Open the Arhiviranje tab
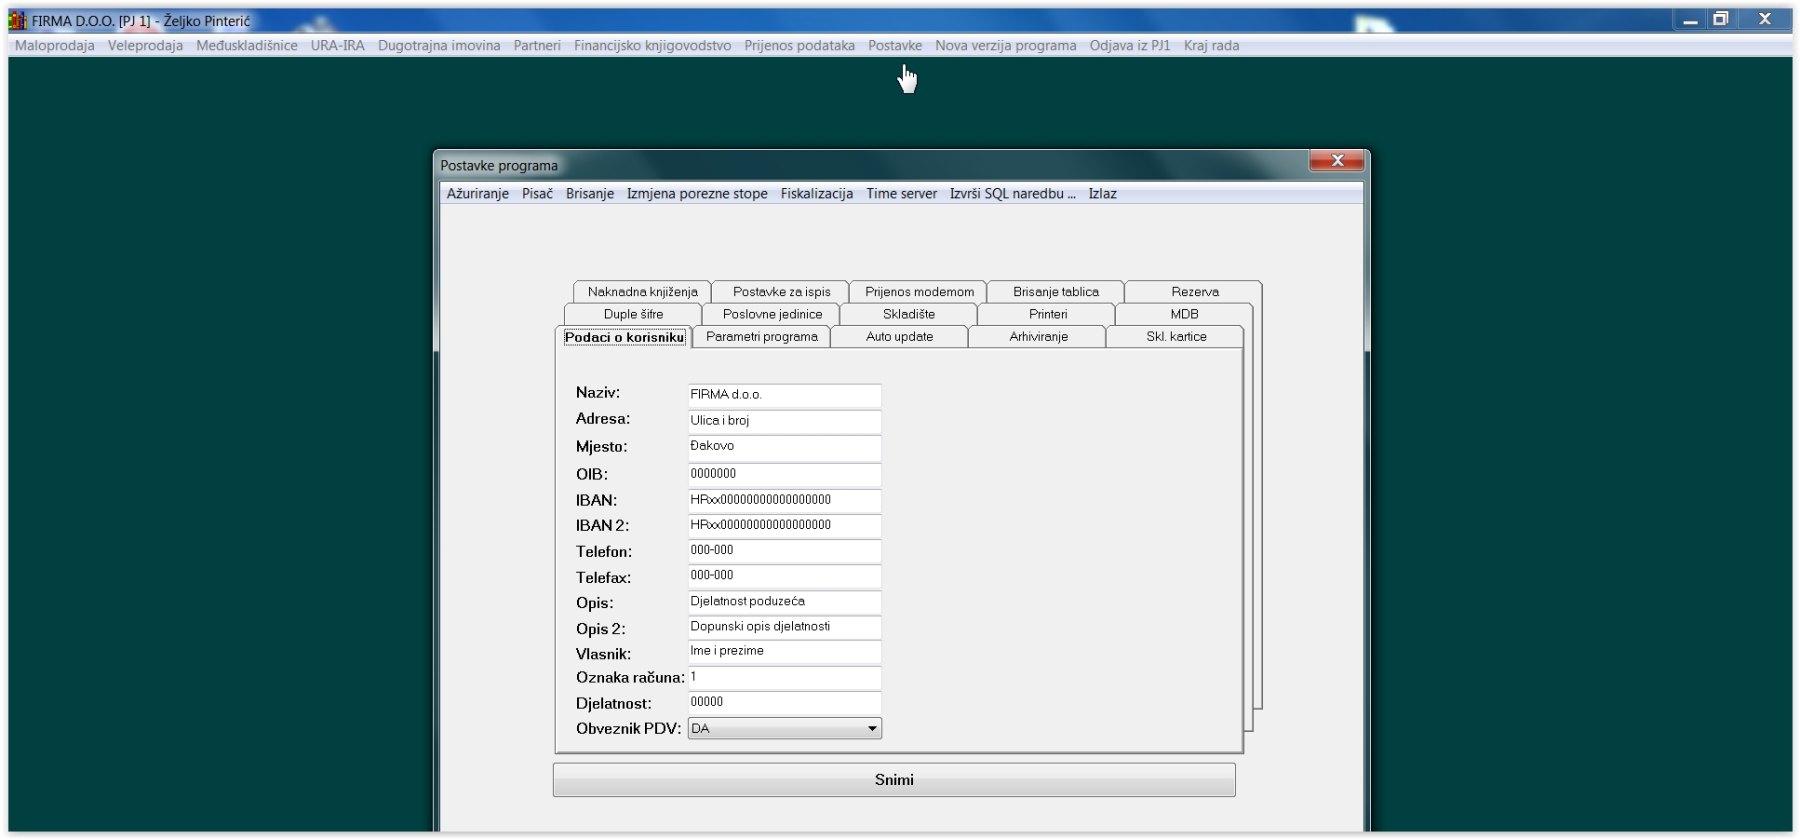This screenshot has height=839, width=1800. 1038,337
